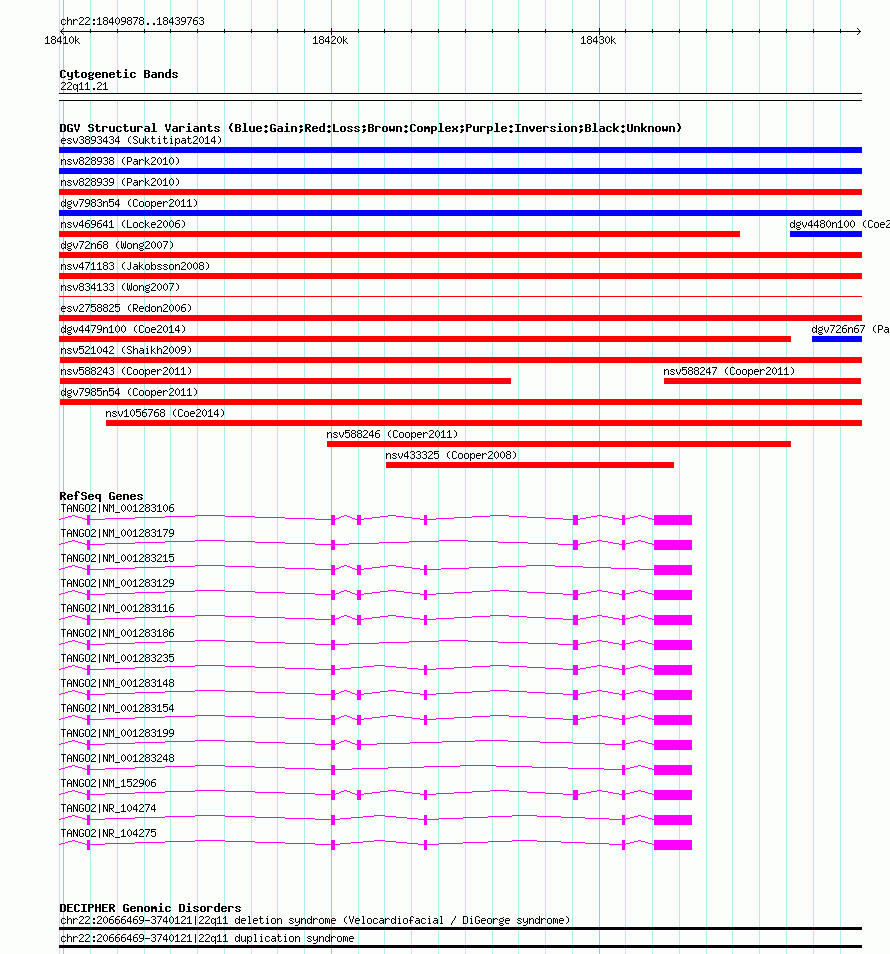This screenshot has width=890, height=954.
Task: Select the 22q11.21 band label
Action: click(84, 86)
